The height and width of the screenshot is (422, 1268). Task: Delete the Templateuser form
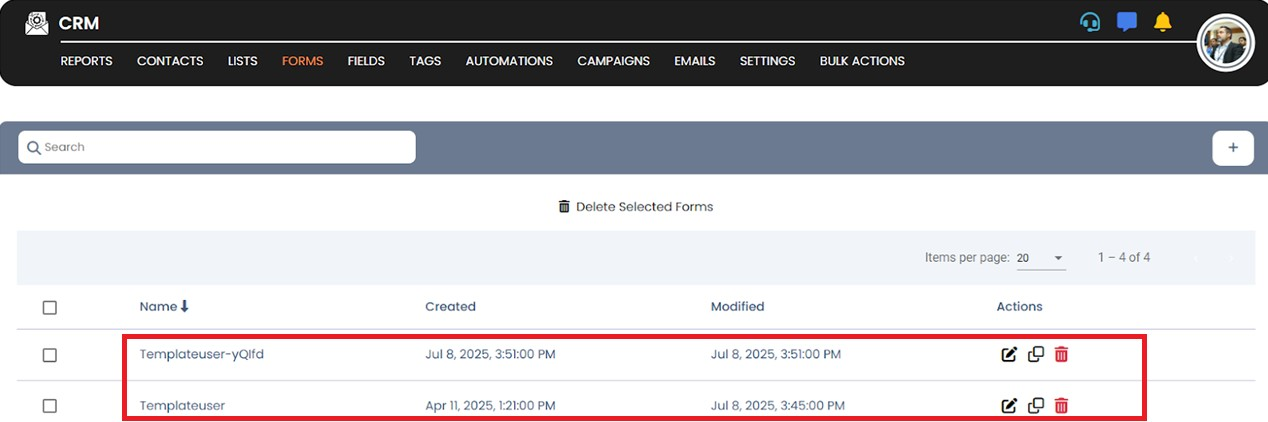(x=1061, y=405)
